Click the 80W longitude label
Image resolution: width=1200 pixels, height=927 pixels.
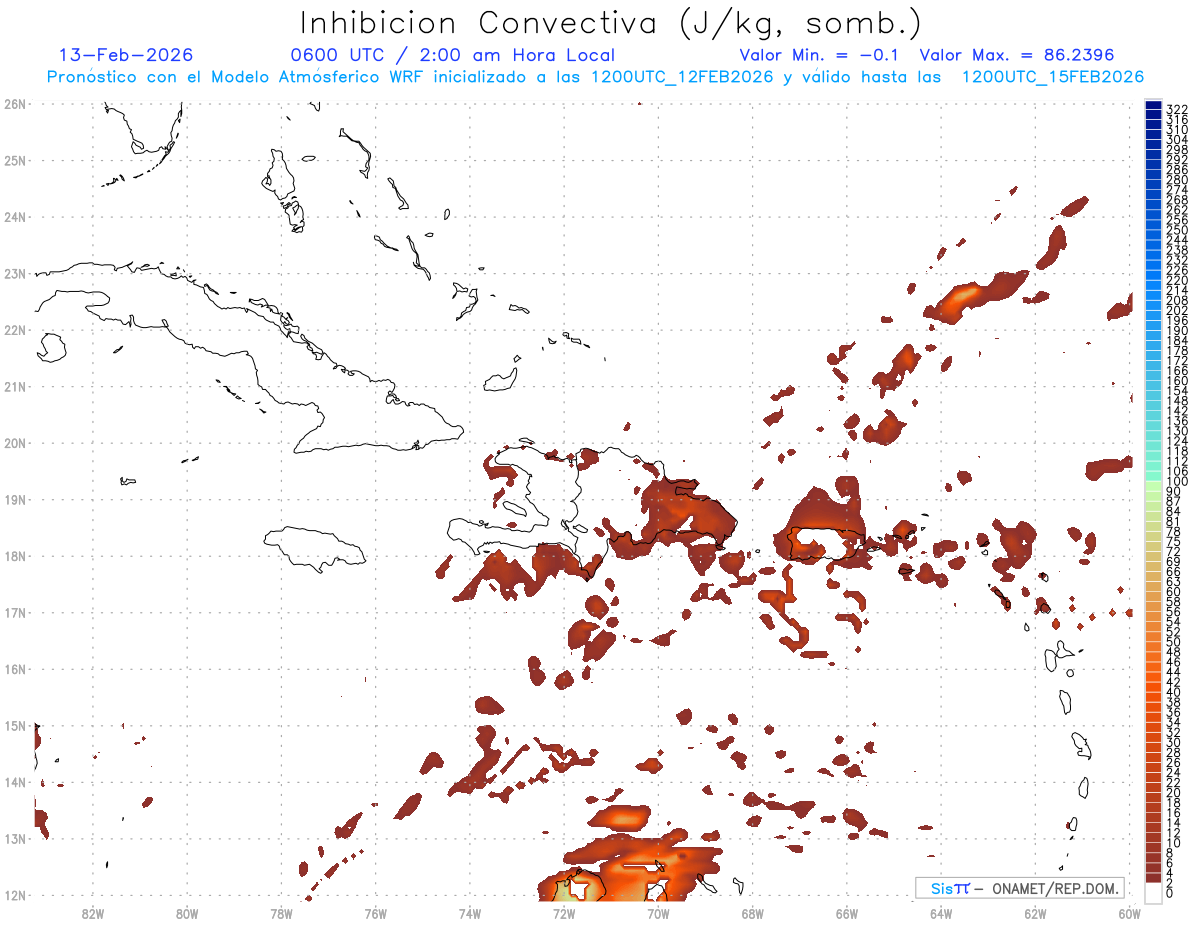tap(187, 913)
